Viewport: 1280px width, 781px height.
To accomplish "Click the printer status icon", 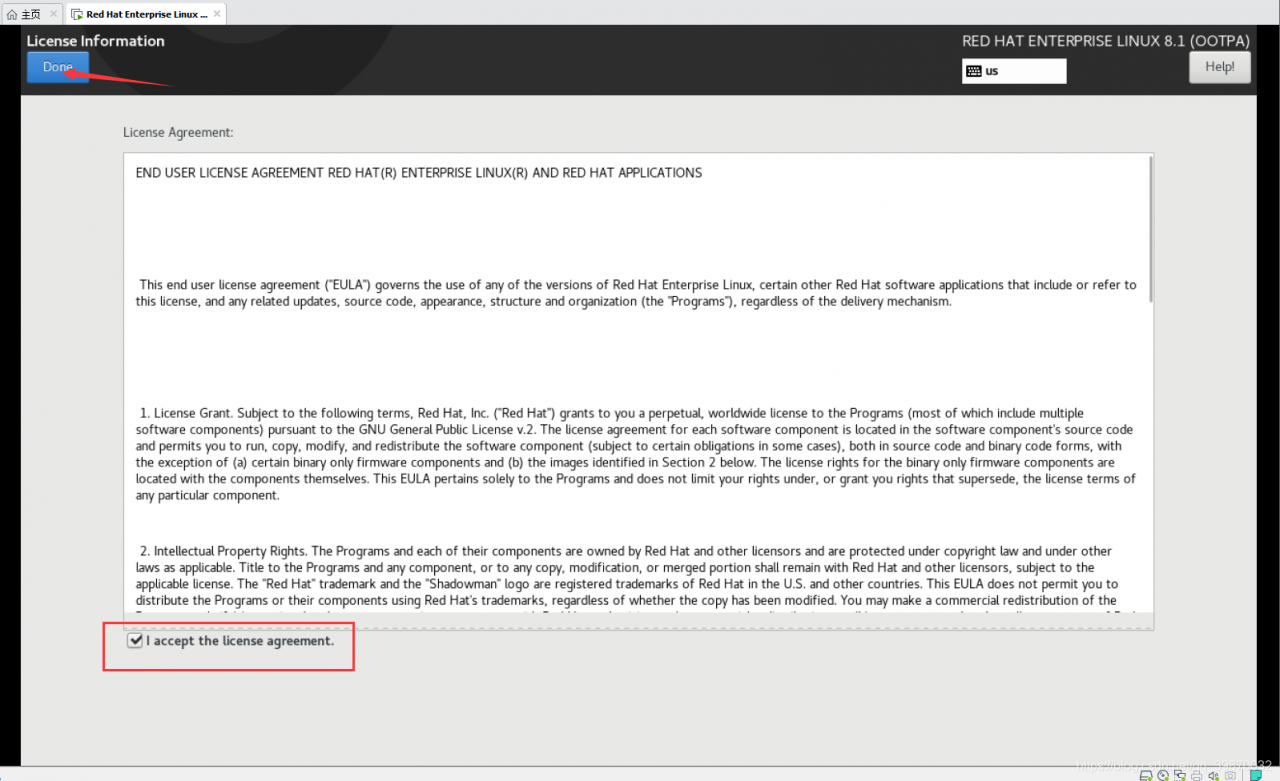I will point(1195,775).
